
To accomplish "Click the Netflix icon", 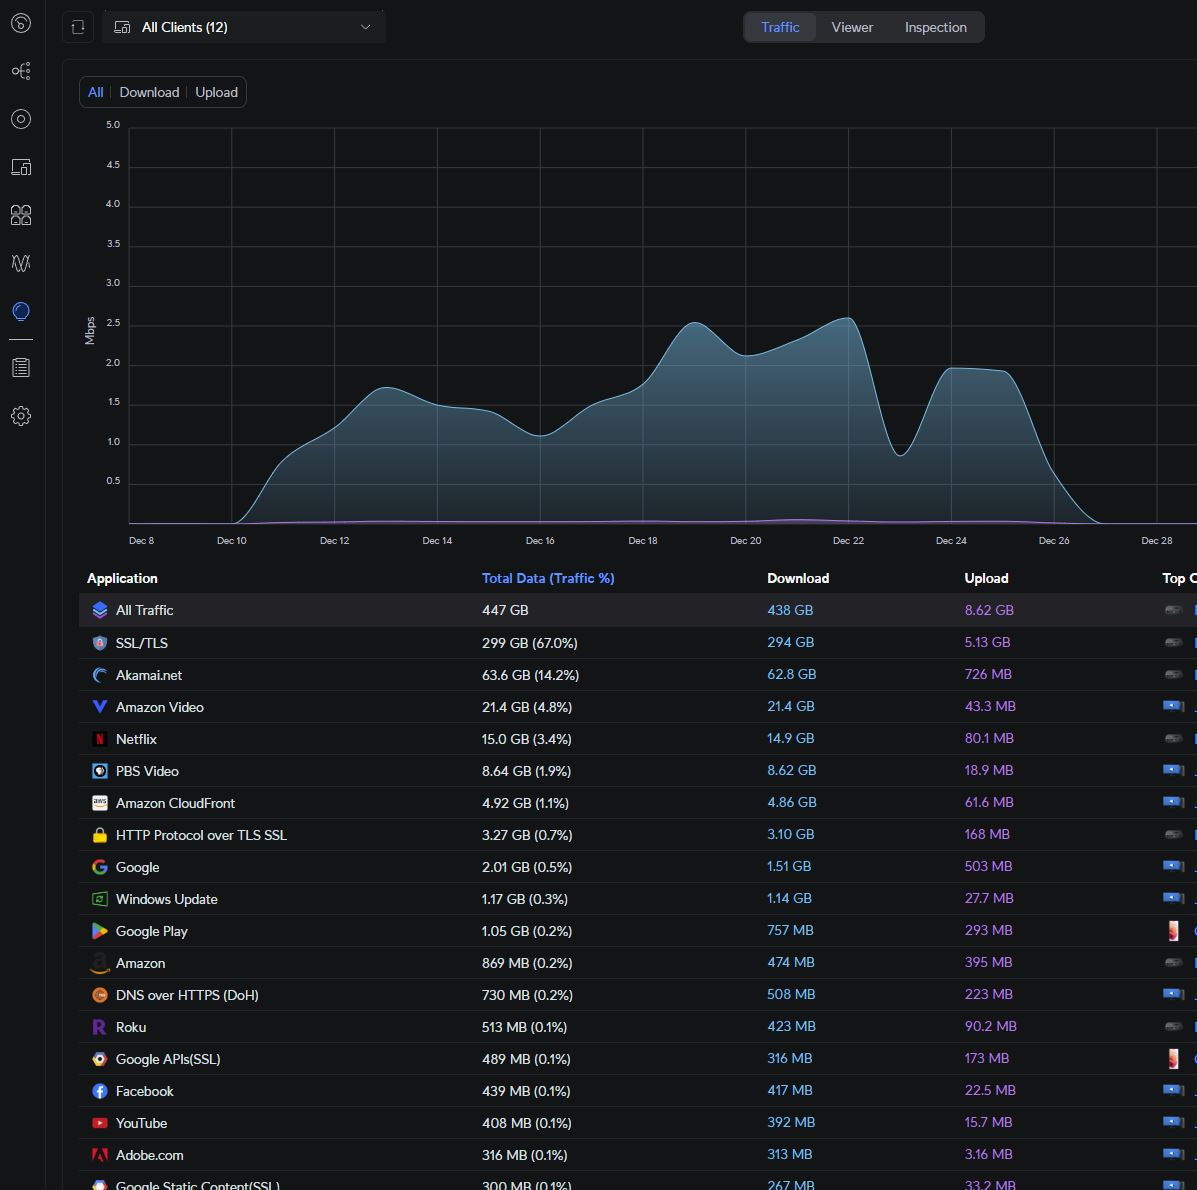I will pos(99,739).
